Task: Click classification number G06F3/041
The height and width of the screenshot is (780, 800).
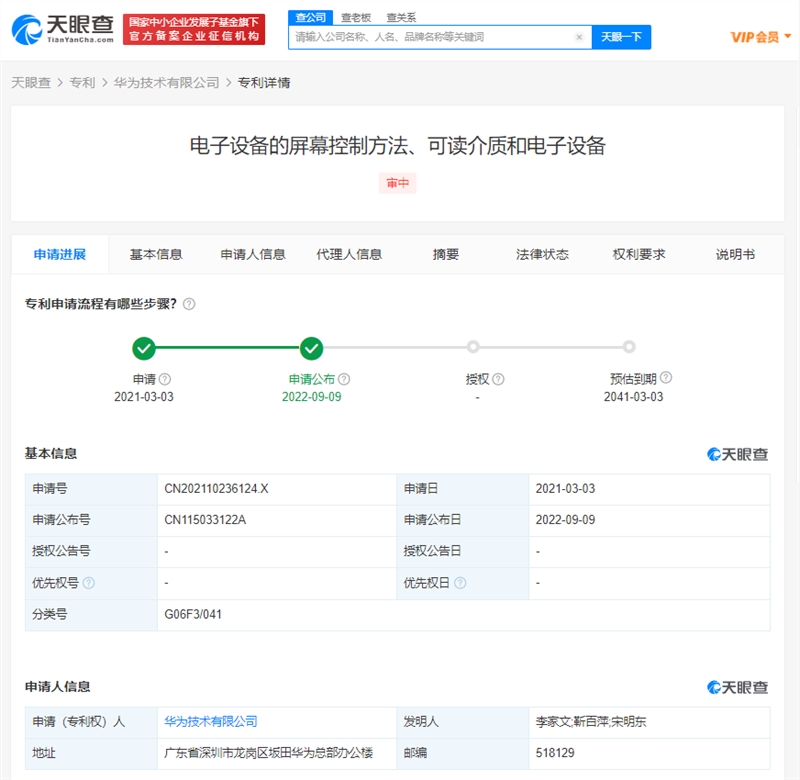Action: [x=193, y=614]
